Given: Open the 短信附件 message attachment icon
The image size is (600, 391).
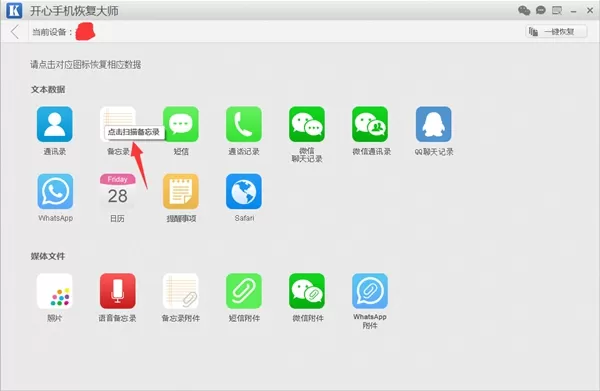Looking at the screenshot, I should point(244,291).
